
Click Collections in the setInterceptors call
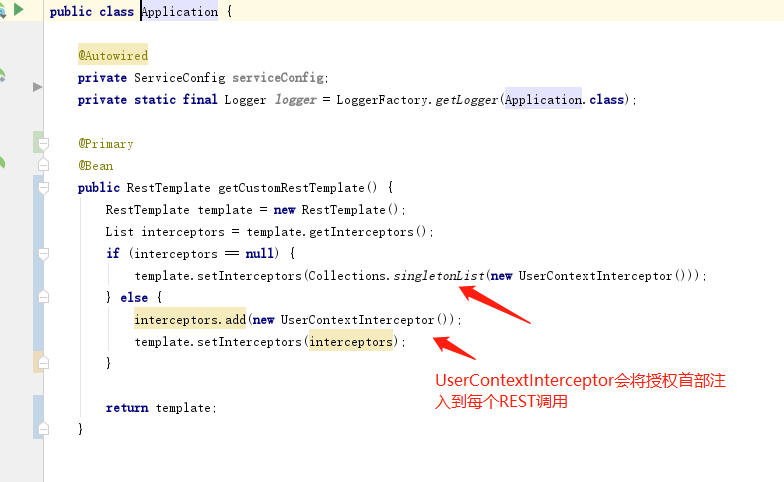[348, 276]
